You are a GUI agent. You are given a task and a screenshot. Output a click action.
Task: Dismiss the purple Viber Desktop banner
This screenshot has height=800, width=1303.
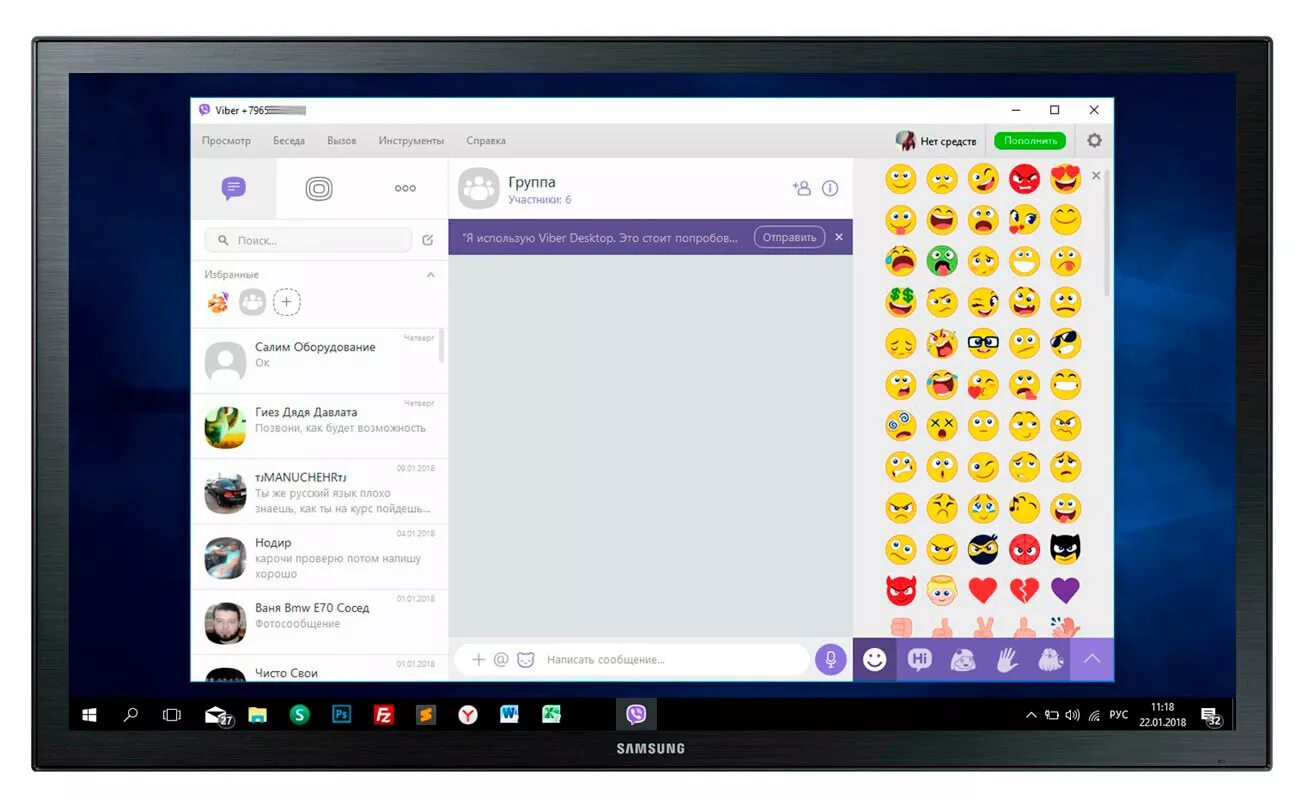click(839, 237)
